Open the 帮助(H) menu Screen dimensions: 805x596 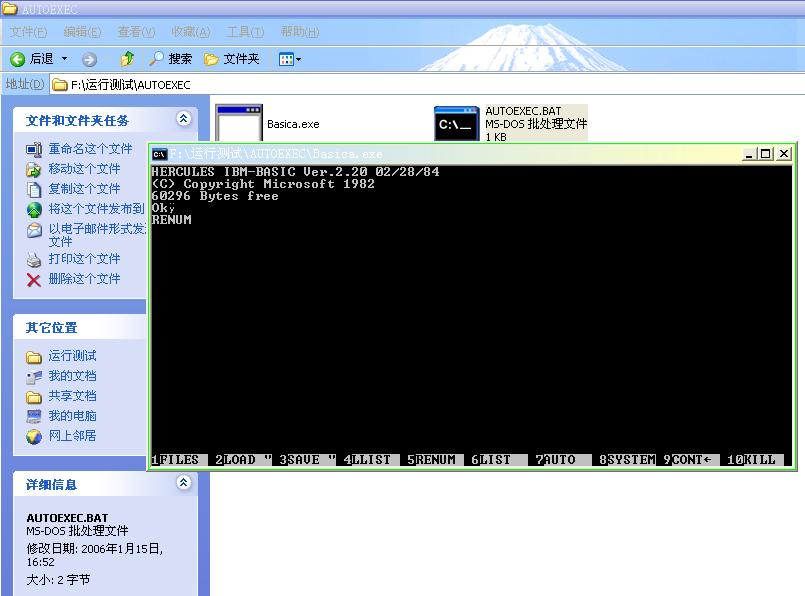coord(299,32)
